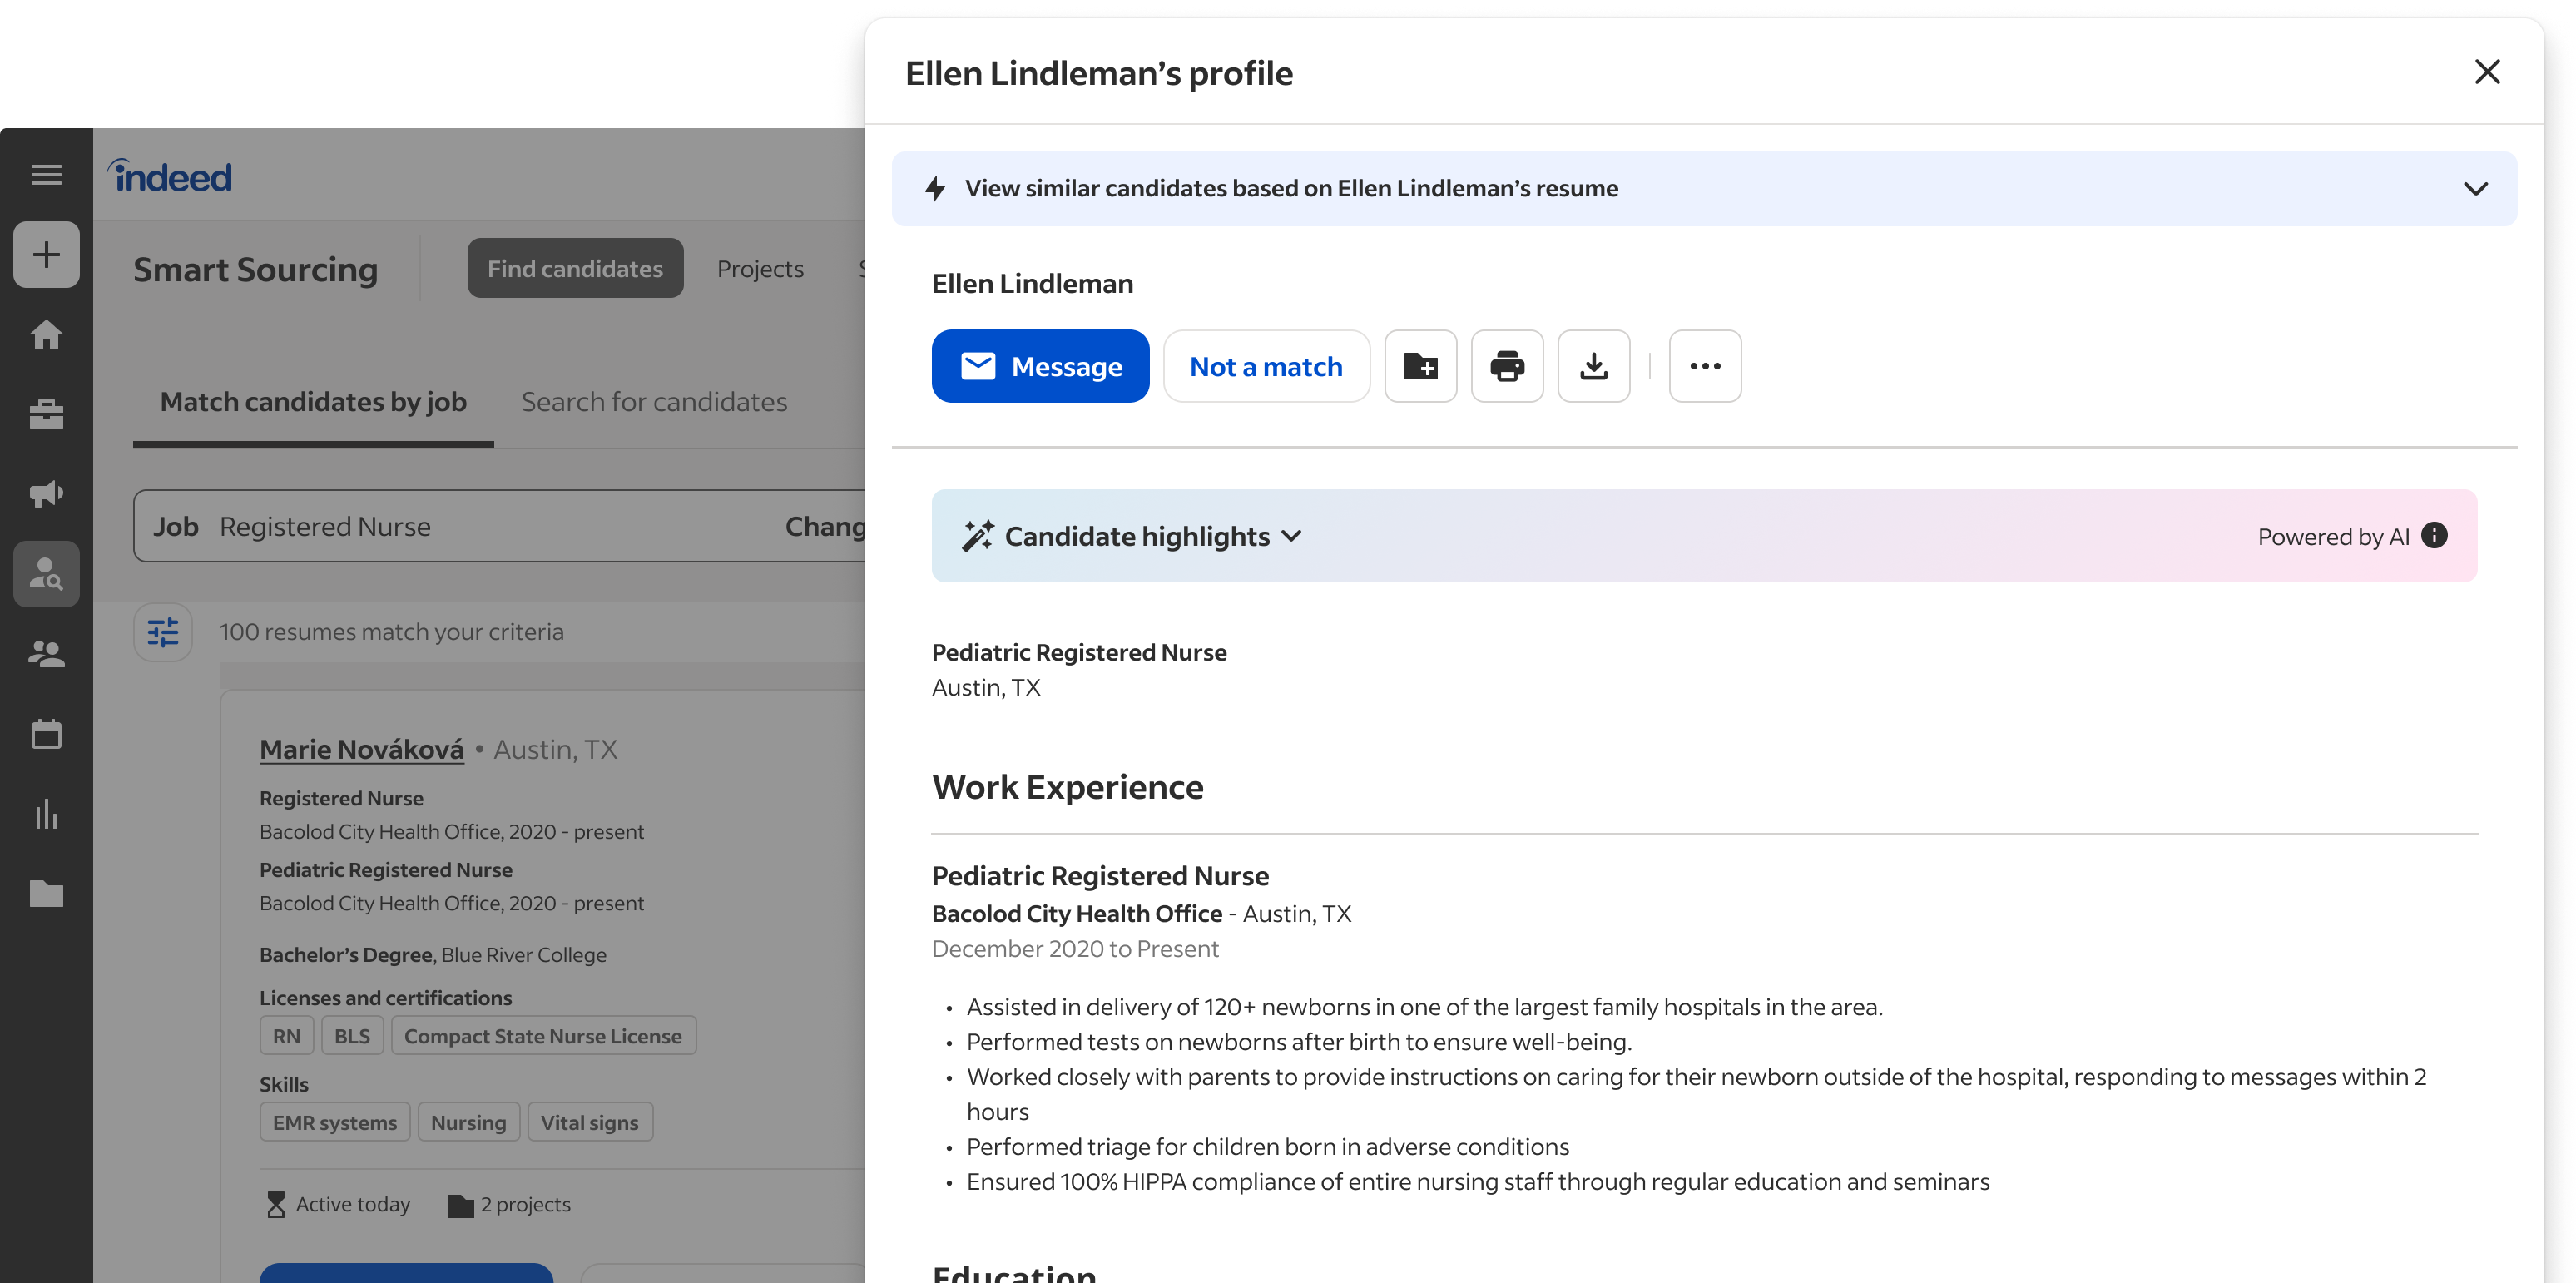
Task: Mark candidate as Not a match
Action: (1266, 366)
